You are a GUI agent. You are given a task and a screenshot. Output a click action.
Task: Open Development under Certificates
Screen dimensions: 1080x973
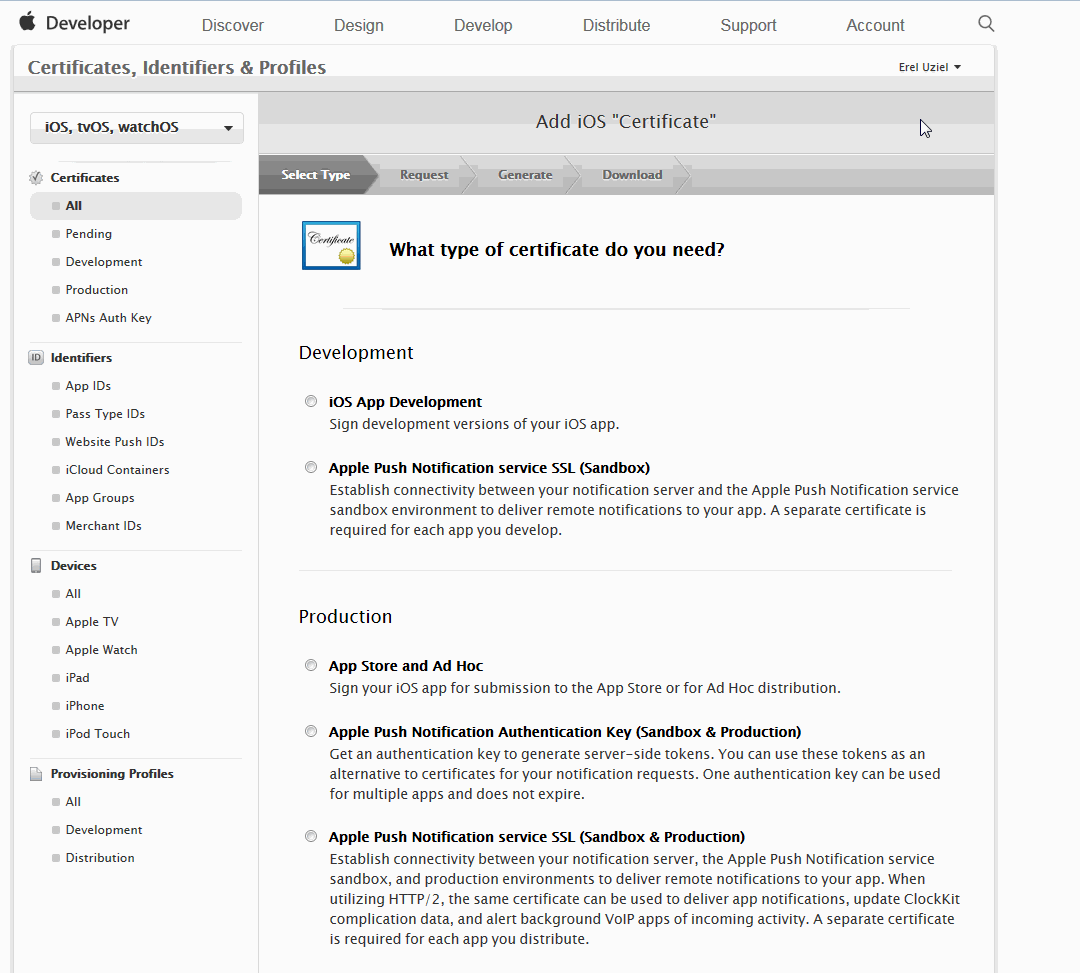click(103, 262)
